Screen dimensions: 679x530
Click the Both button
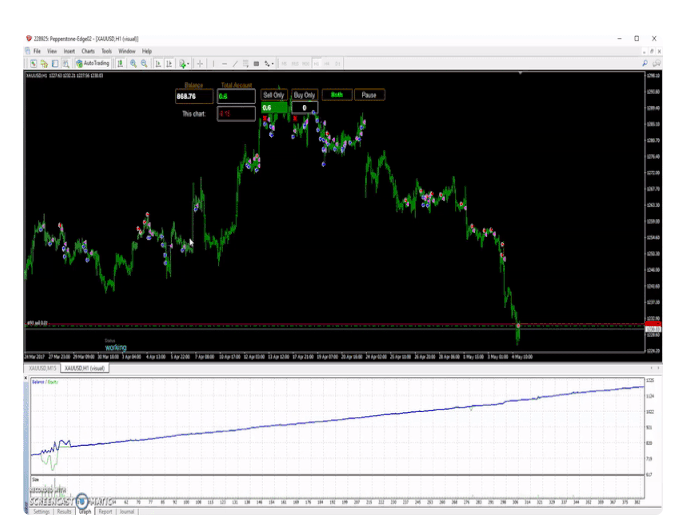pyautogui.click(x=337, y=94)
